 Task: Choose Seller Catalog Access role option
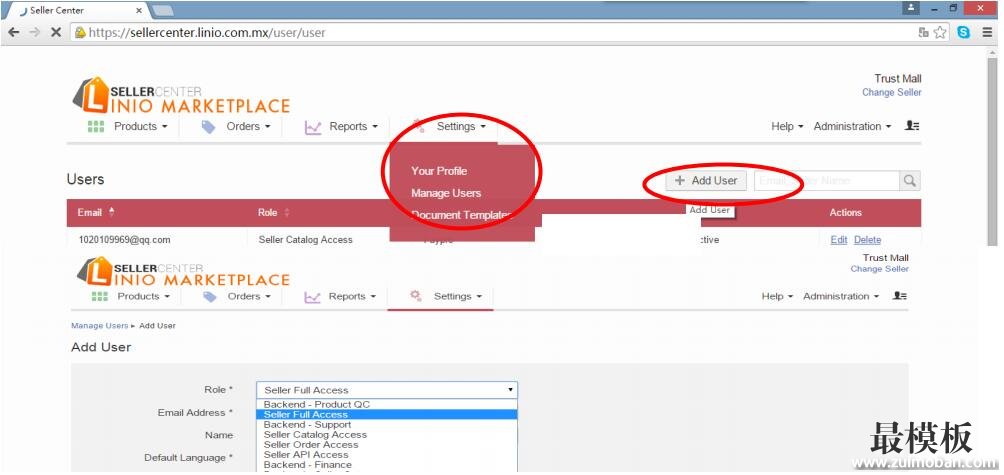coord(387,435)
